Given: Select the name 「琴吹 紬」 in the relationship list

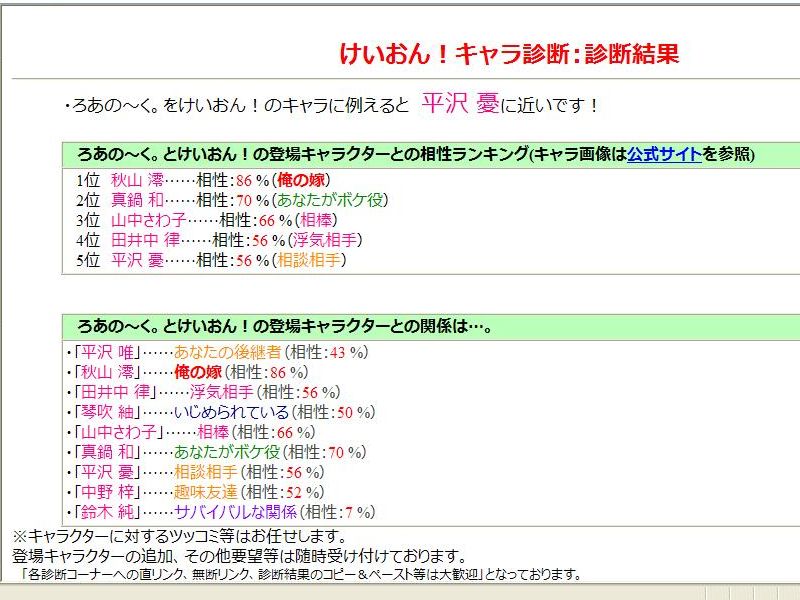Looking at the screenshot, I should (x=107, y=412).
